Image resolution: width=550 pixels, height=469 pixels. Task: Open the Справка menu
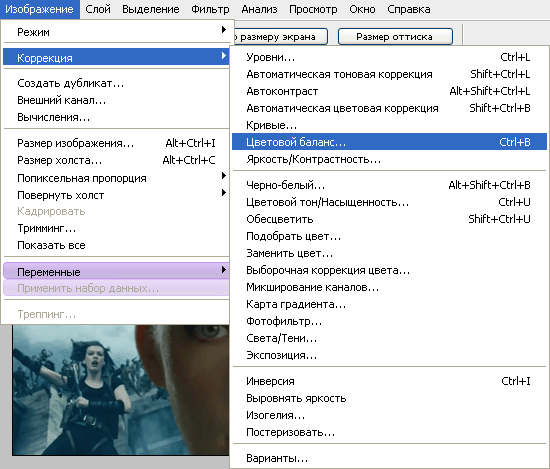(409, 9)
